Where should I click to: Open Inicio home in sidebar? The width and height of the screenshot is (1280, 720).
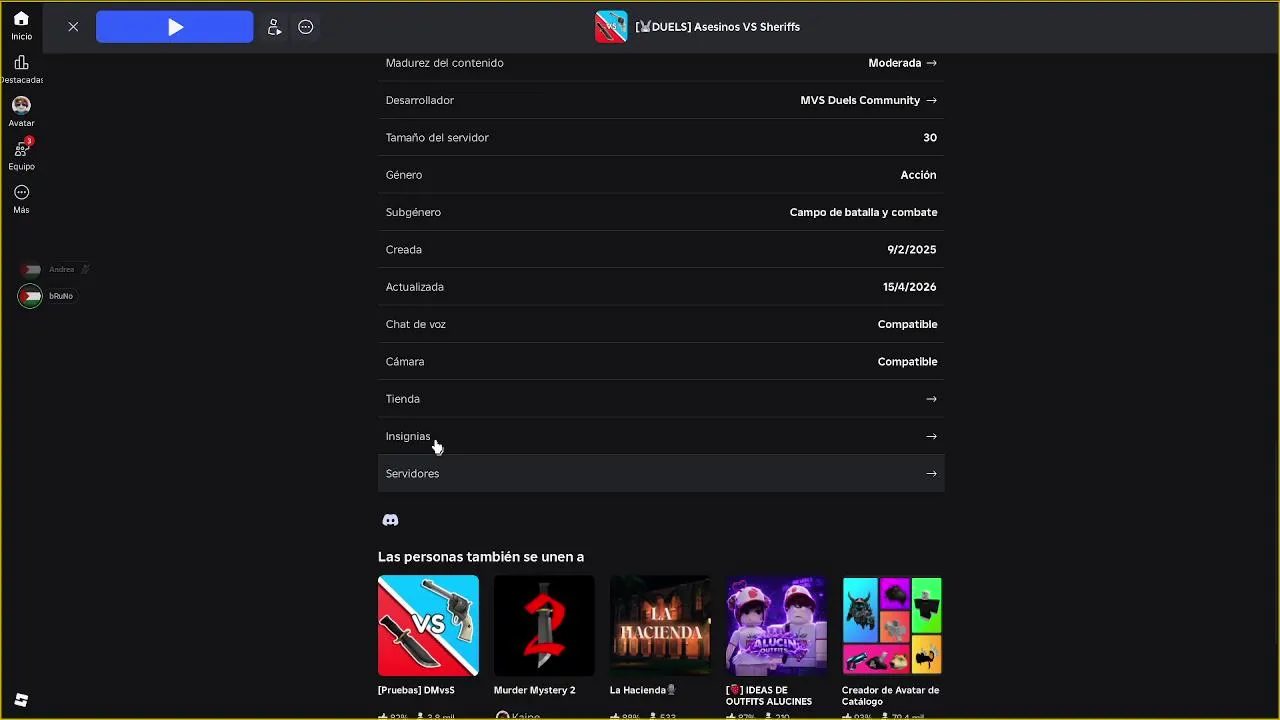(x=21, y=26)
